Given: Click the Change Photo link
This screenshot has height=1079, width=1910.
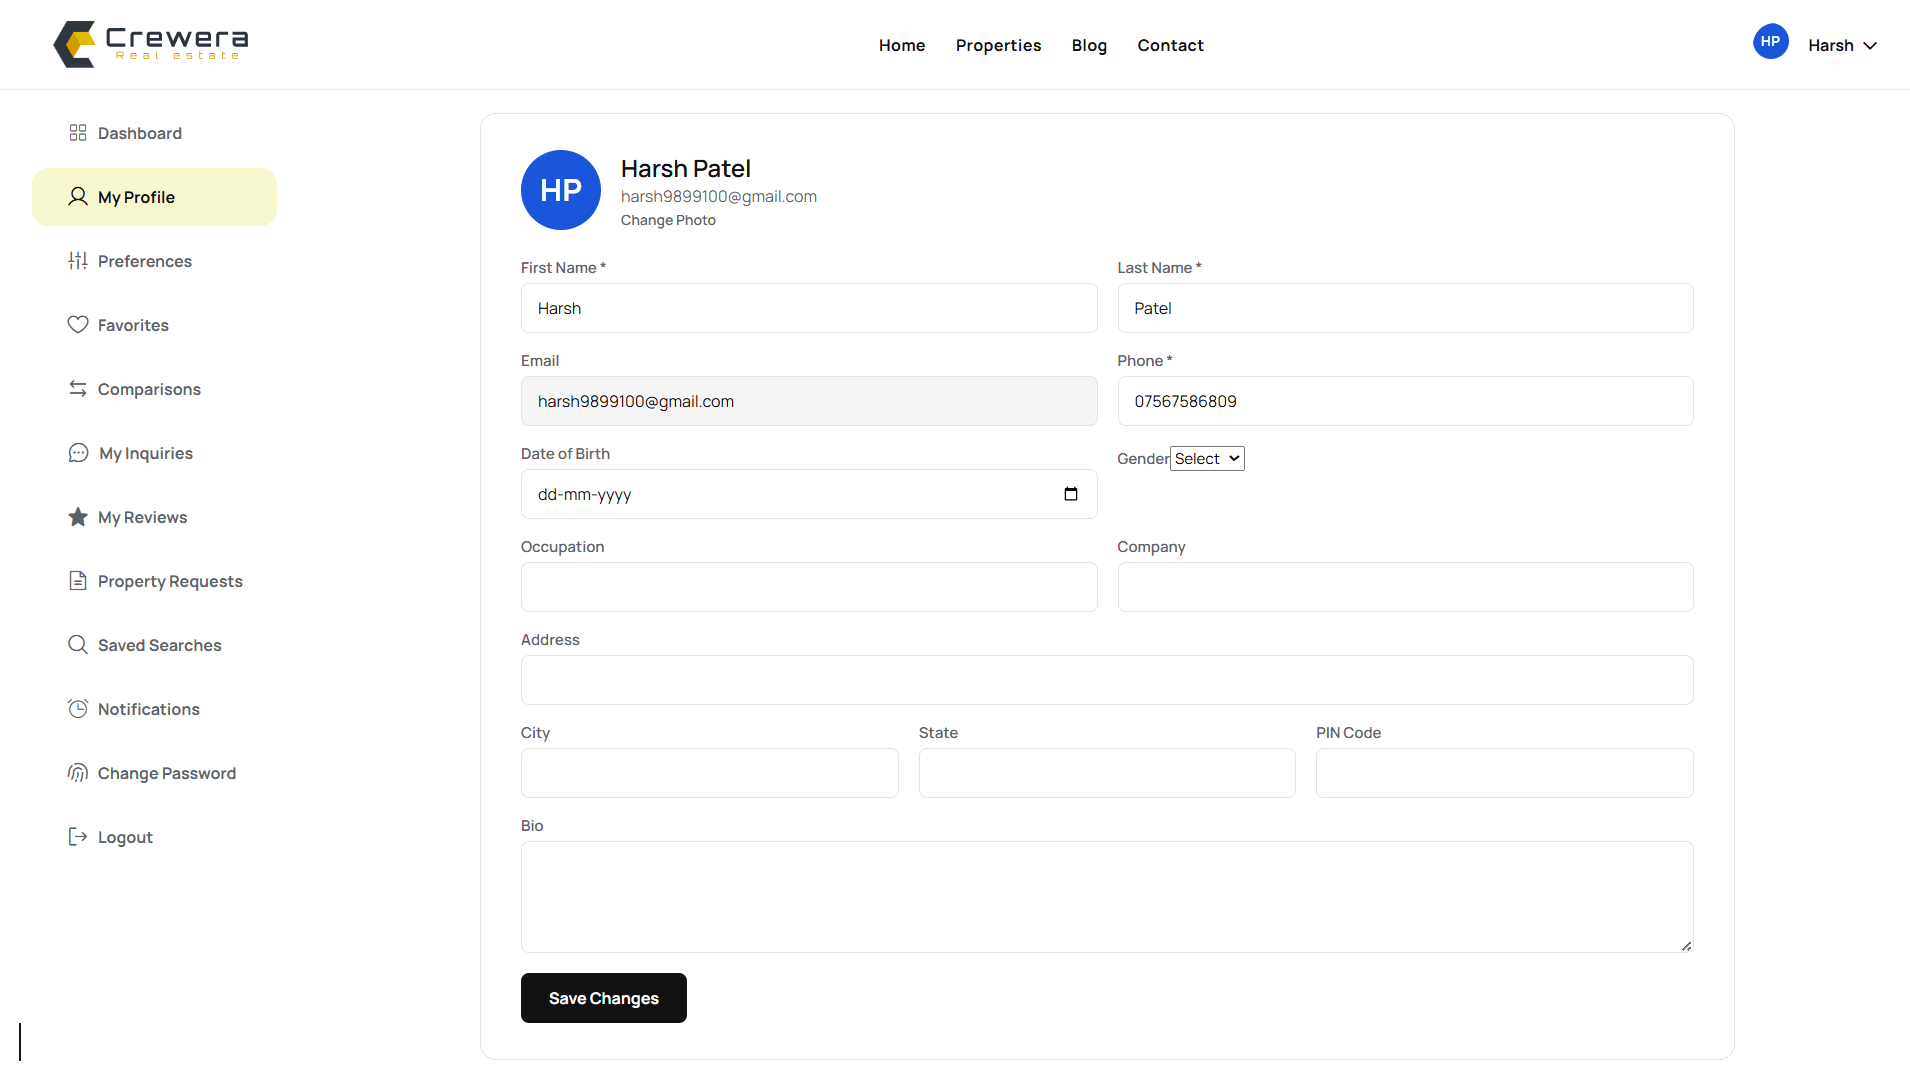Looking at the screenshot, I should click(668, 220).
